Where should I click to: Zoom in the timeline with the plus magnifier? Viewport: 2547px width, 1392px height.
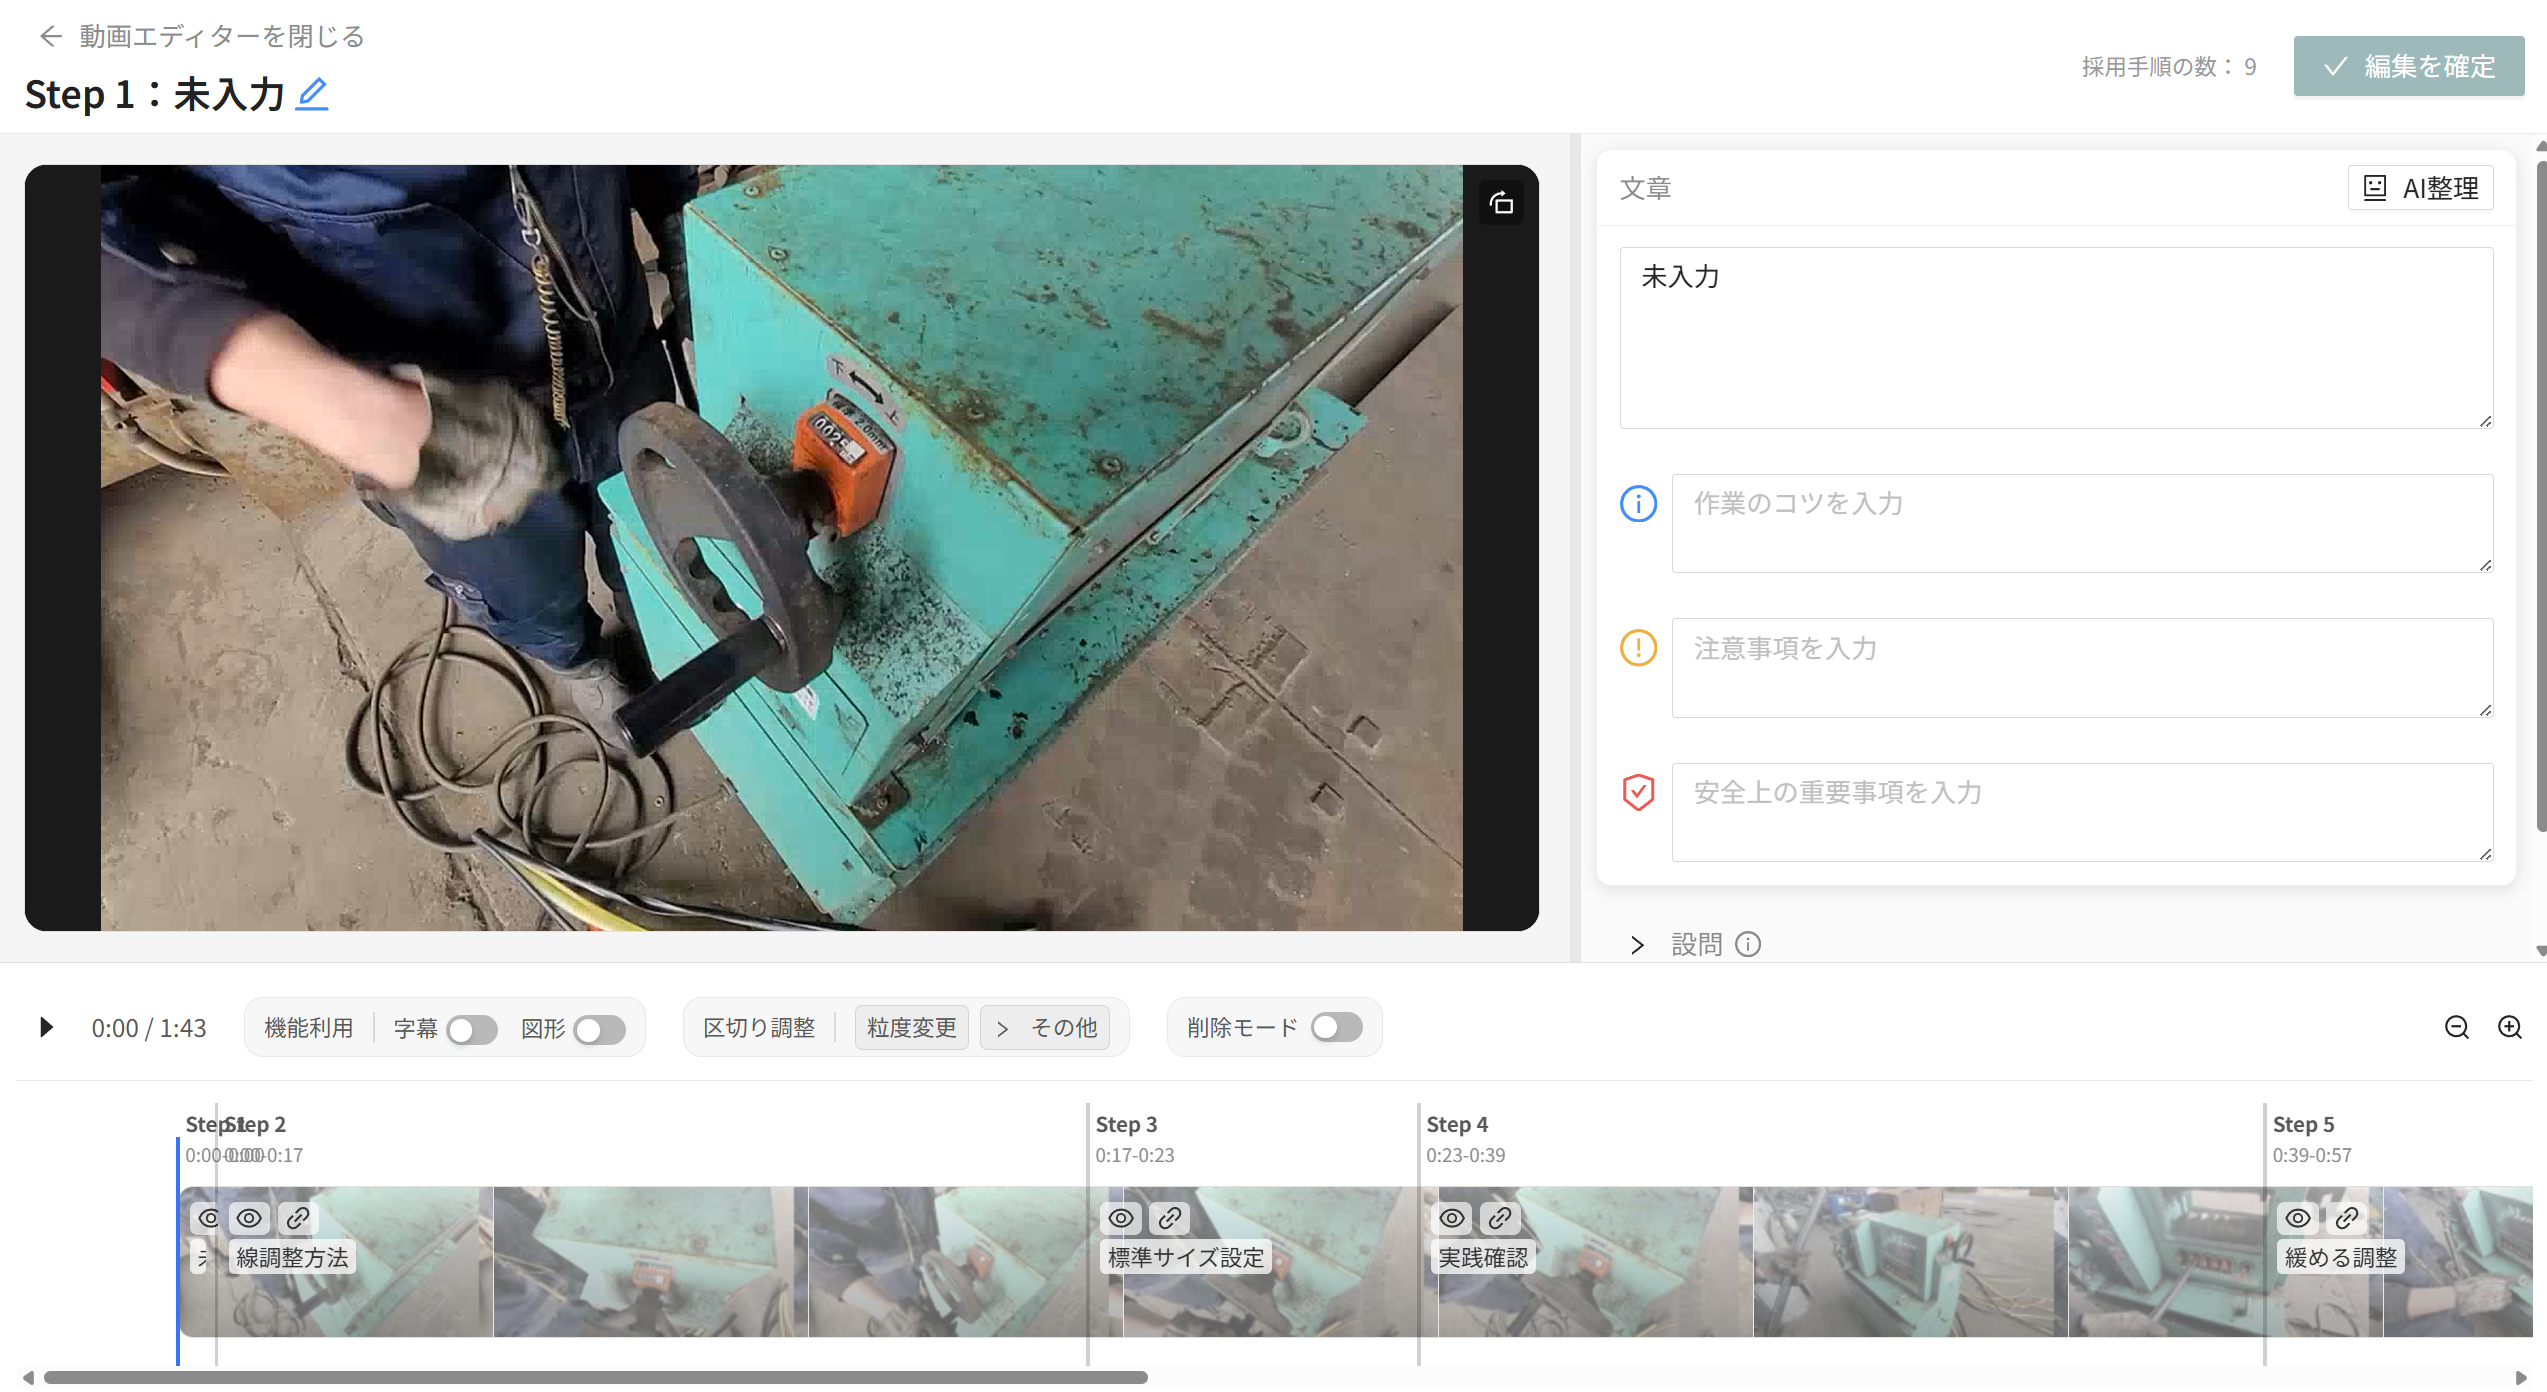tap(2509, 1027)
